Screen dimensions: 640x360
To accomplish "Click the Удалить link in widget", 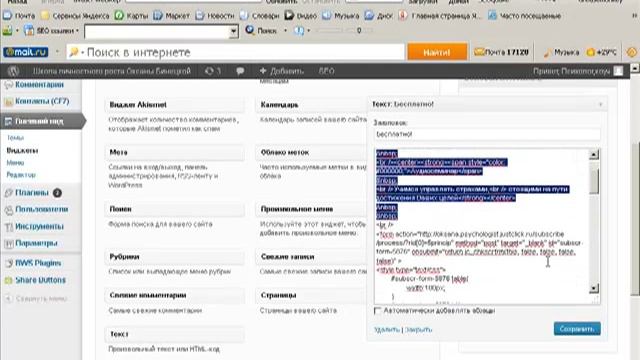I will pyautogui.click(x=387, y=329).
